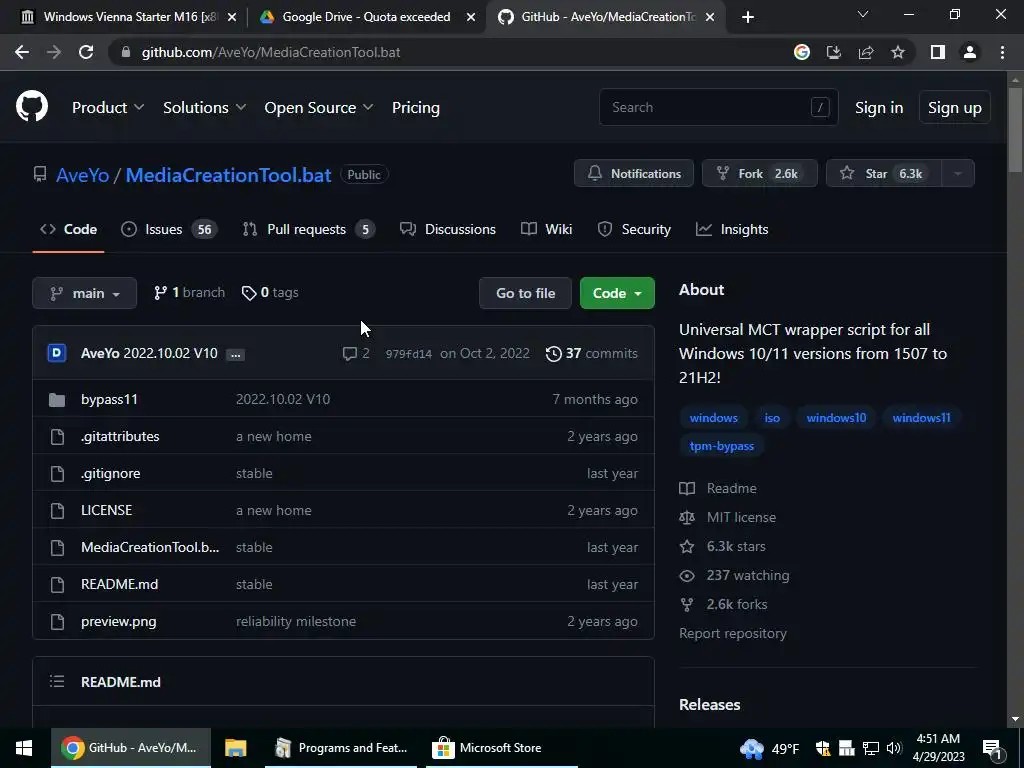Click the install app icon in the address bar
Image resolution: width=1024 pixels, height=768 pixels.
(x=834, y=52)
